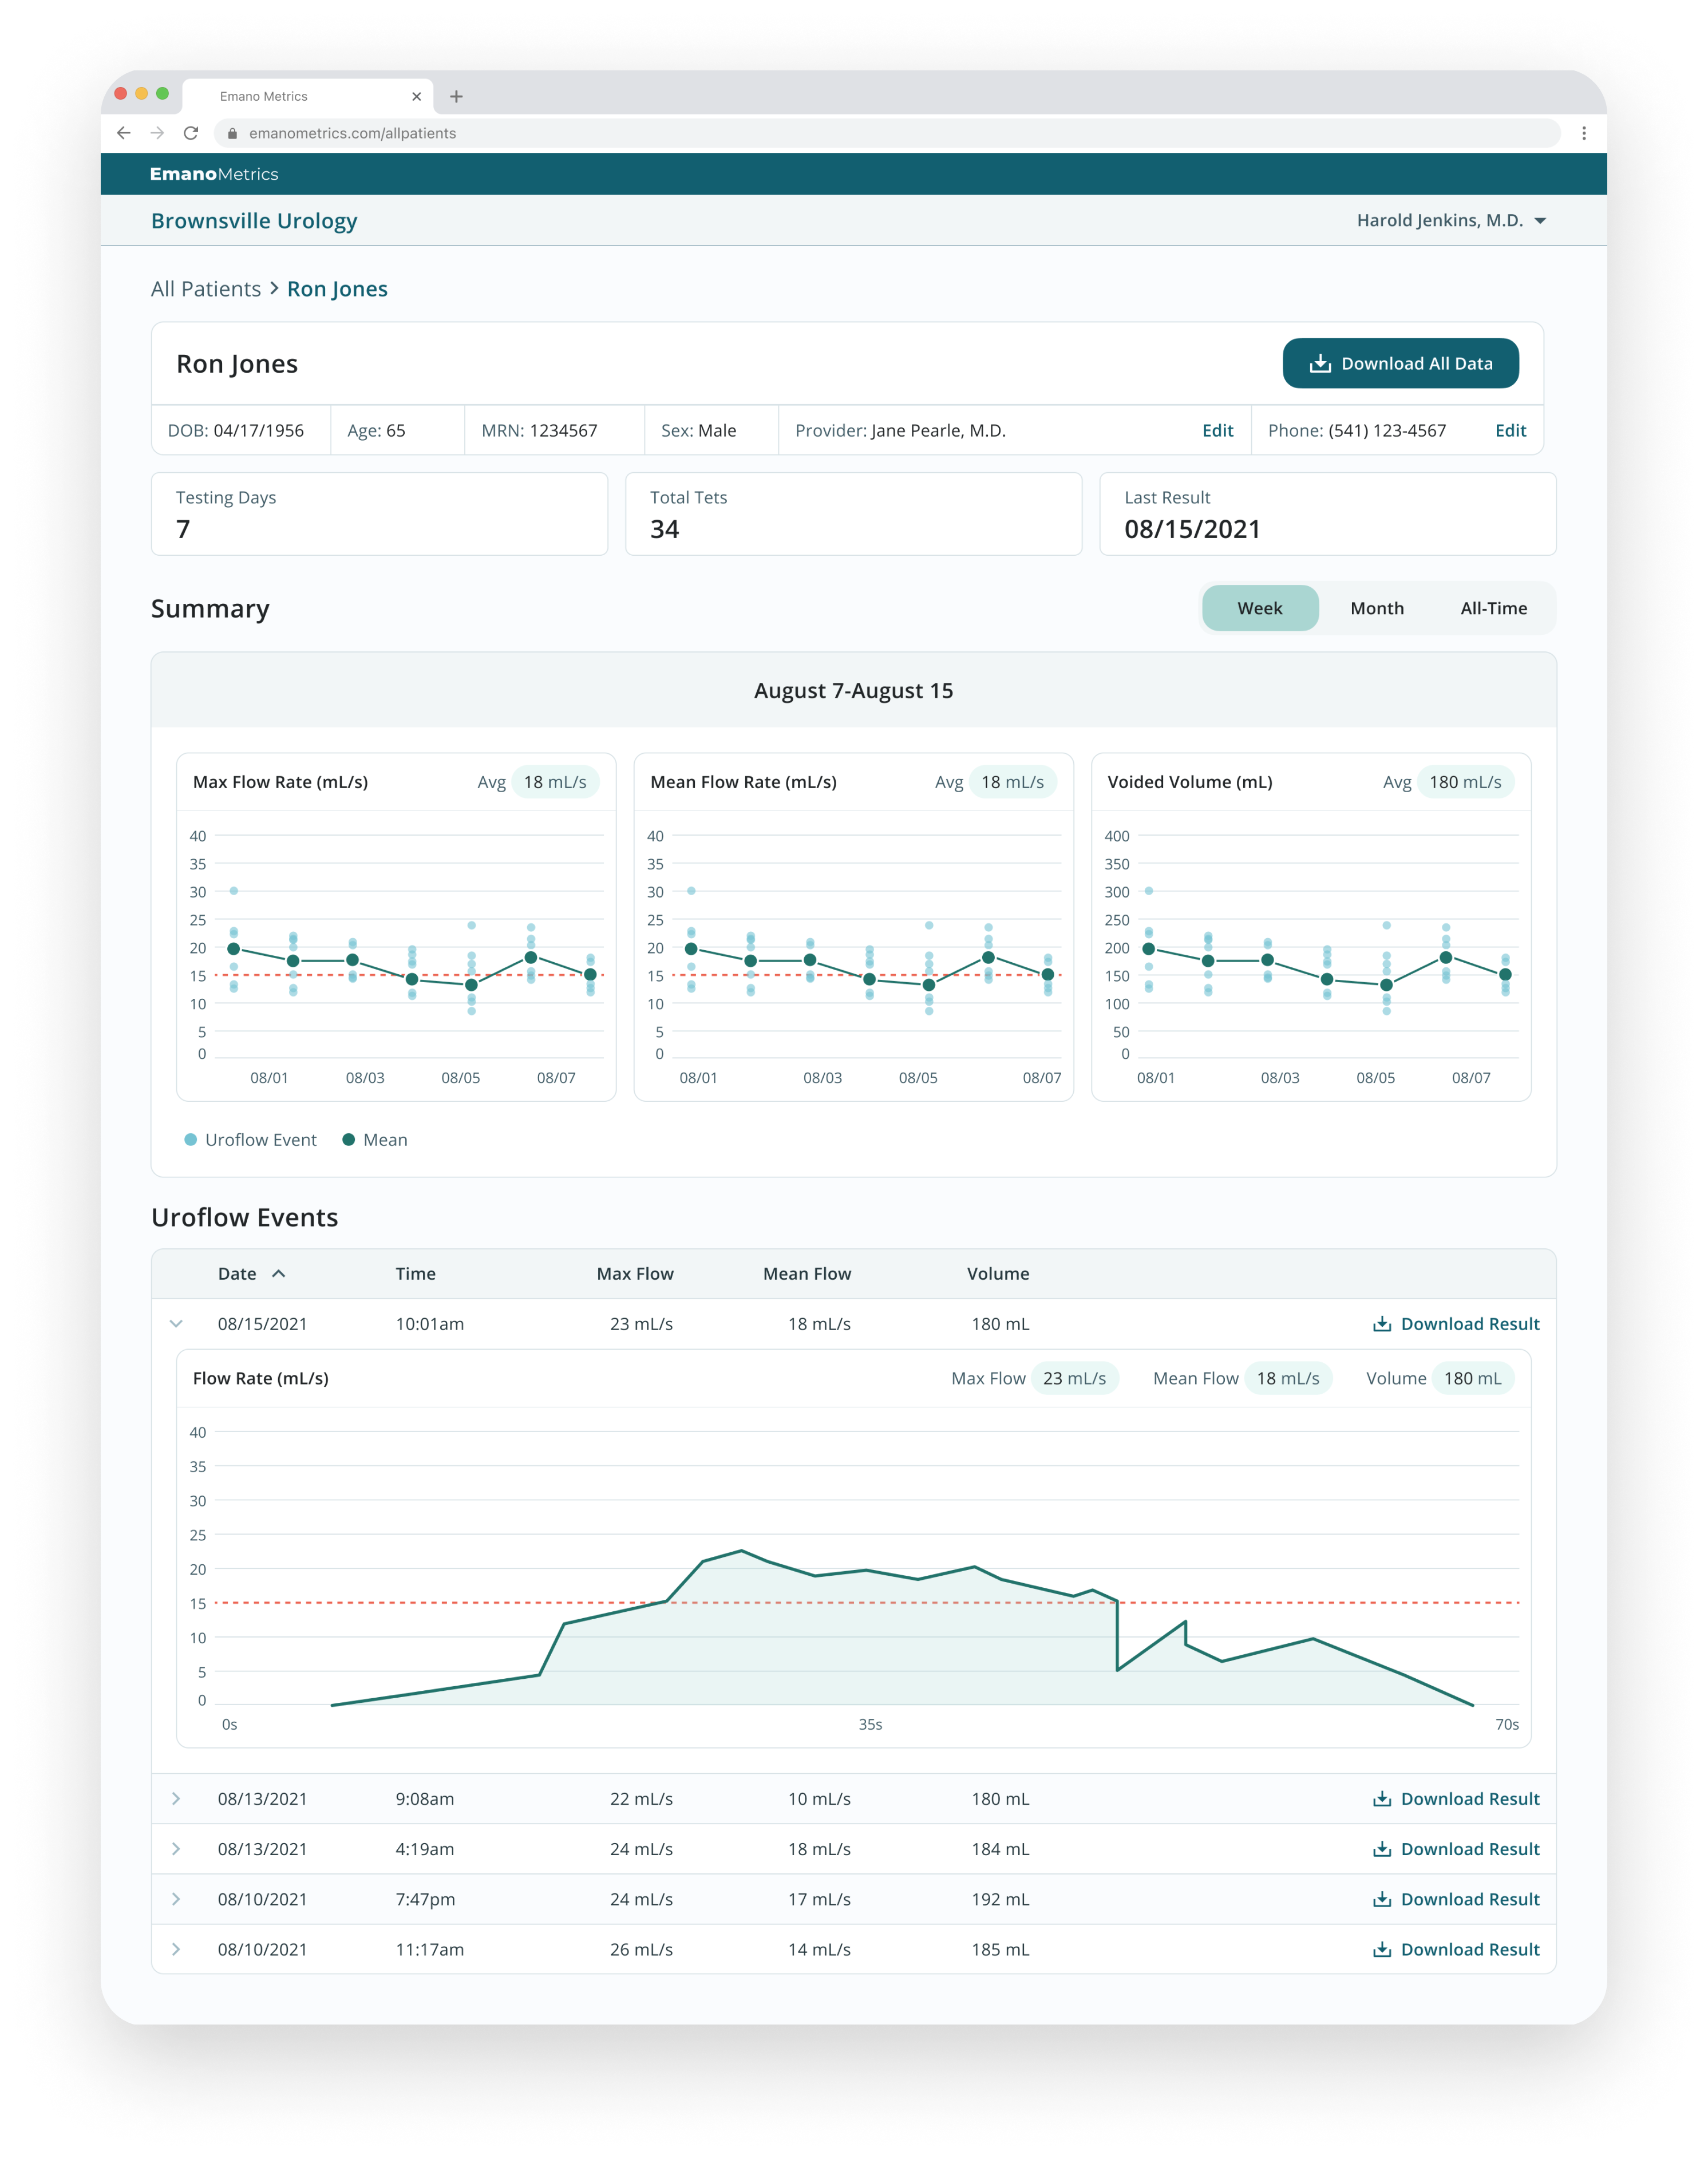Click the Date sort arrow icon

pyautogui.click(x=279, y=1274)
